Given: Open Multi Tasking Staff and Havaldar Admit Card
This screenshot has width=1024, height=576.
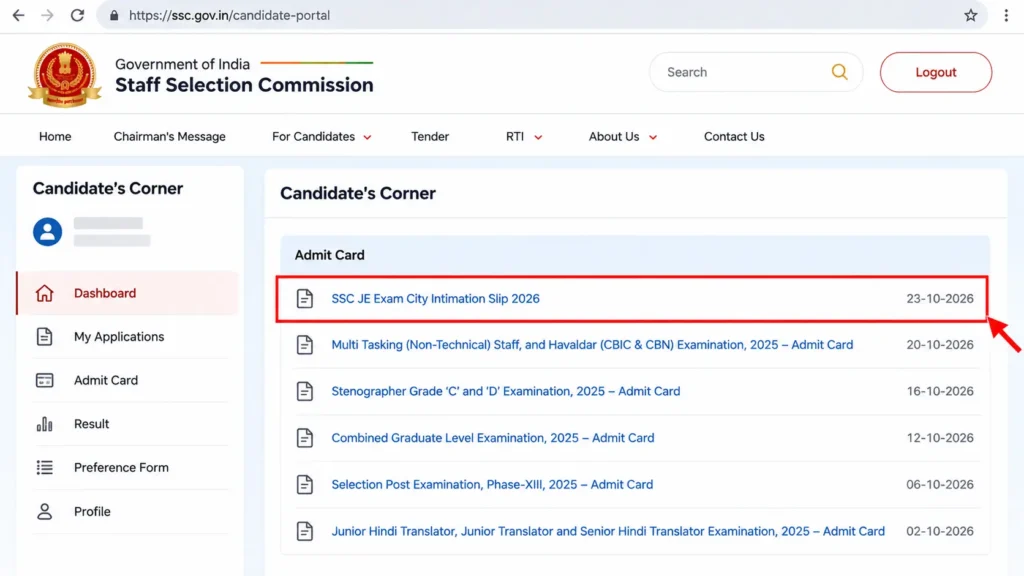Looking at the screenshot, I should click(x=592, y=345).
